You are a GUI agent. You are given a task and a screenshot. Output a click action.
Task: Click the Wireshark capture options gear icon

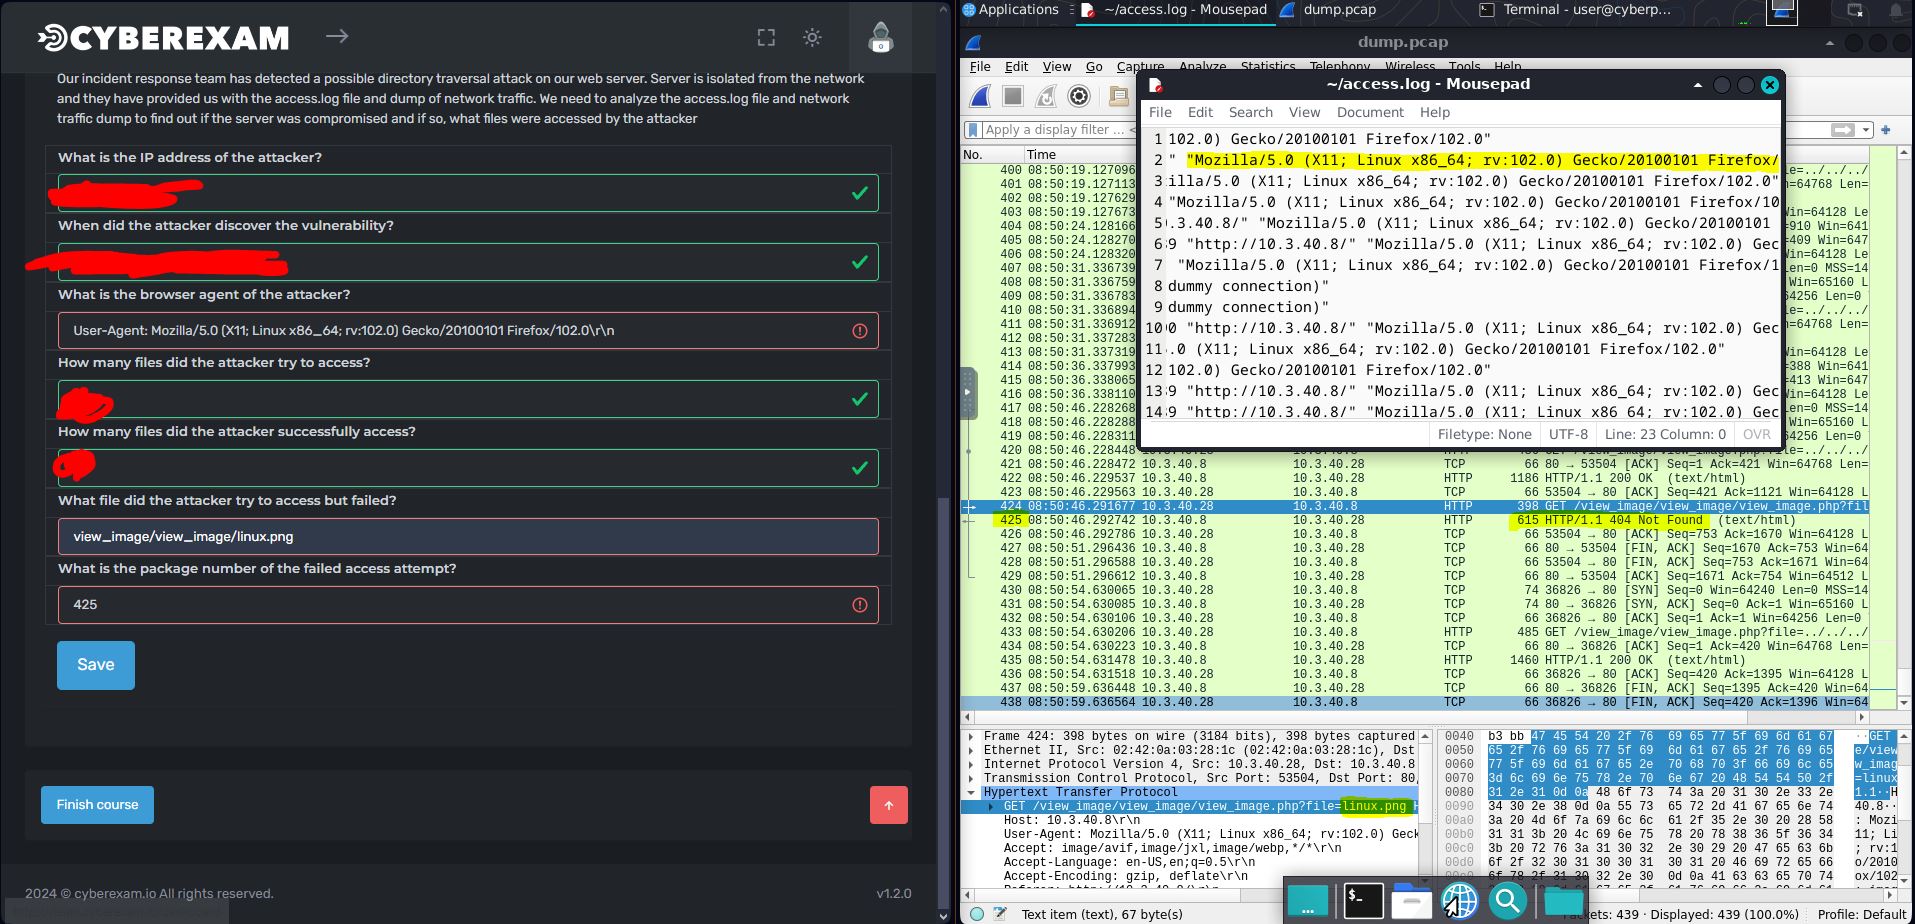1078,96
